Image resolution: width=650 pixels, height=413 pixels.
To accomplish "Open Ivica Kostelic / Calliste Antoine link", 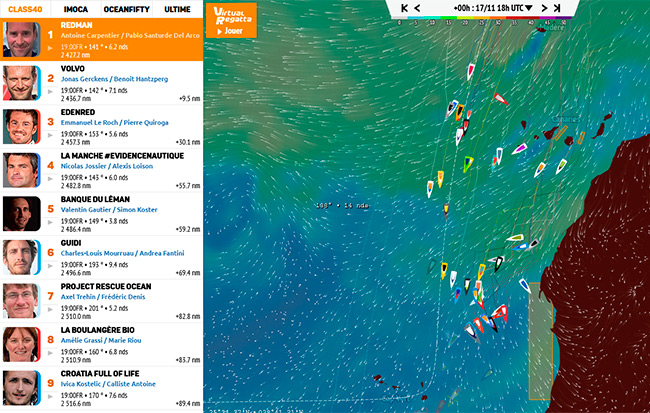I will pos(108,384).
